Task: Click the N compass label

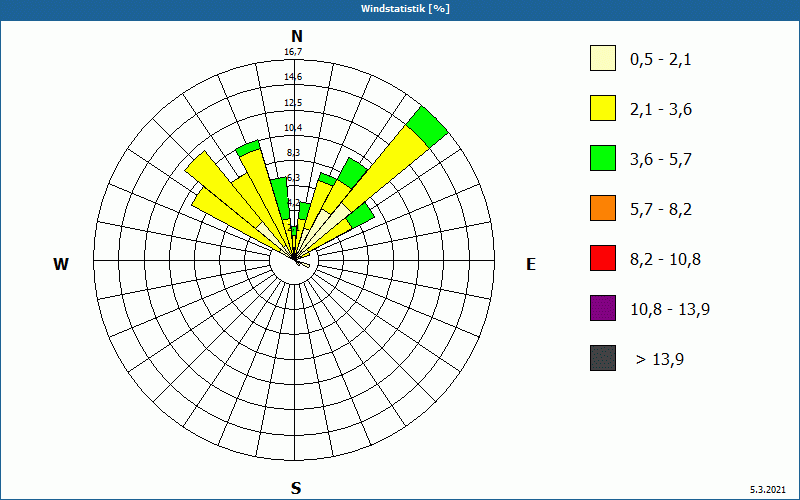Action: [296, 36]
